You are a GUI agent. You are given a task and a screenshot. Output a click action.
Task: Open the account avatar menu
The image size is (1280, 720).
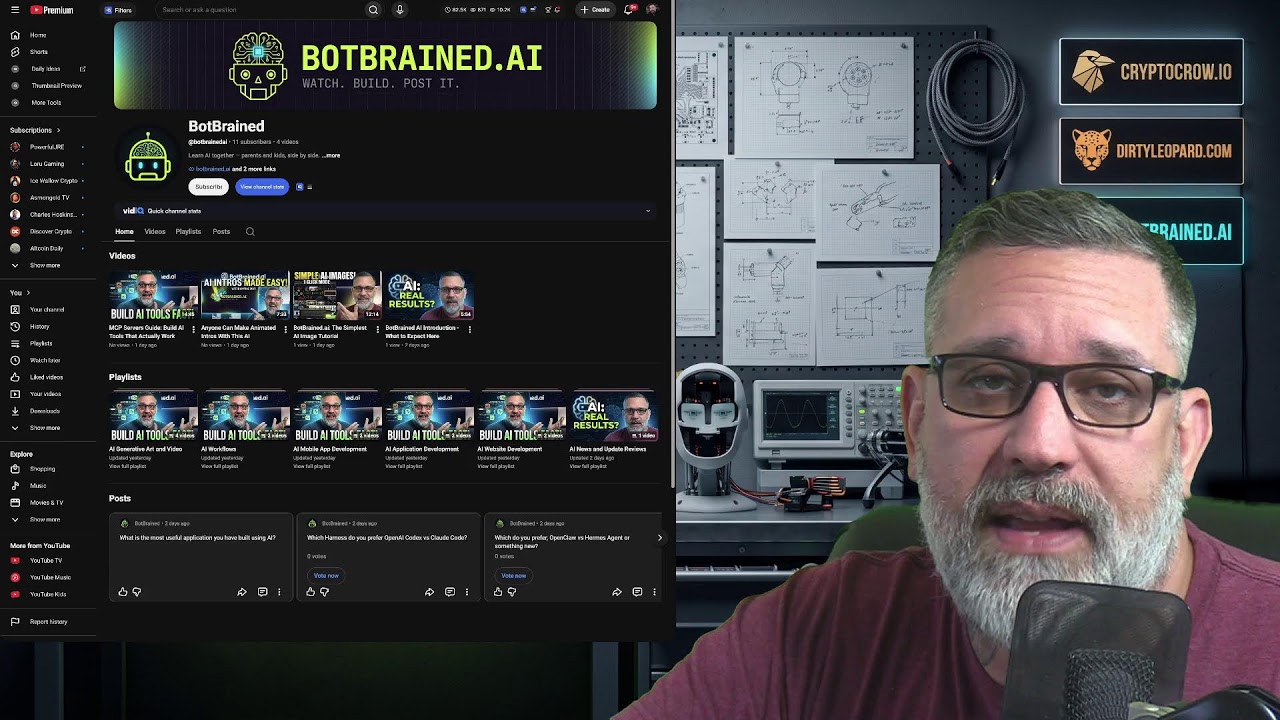[x=652, y=10]
